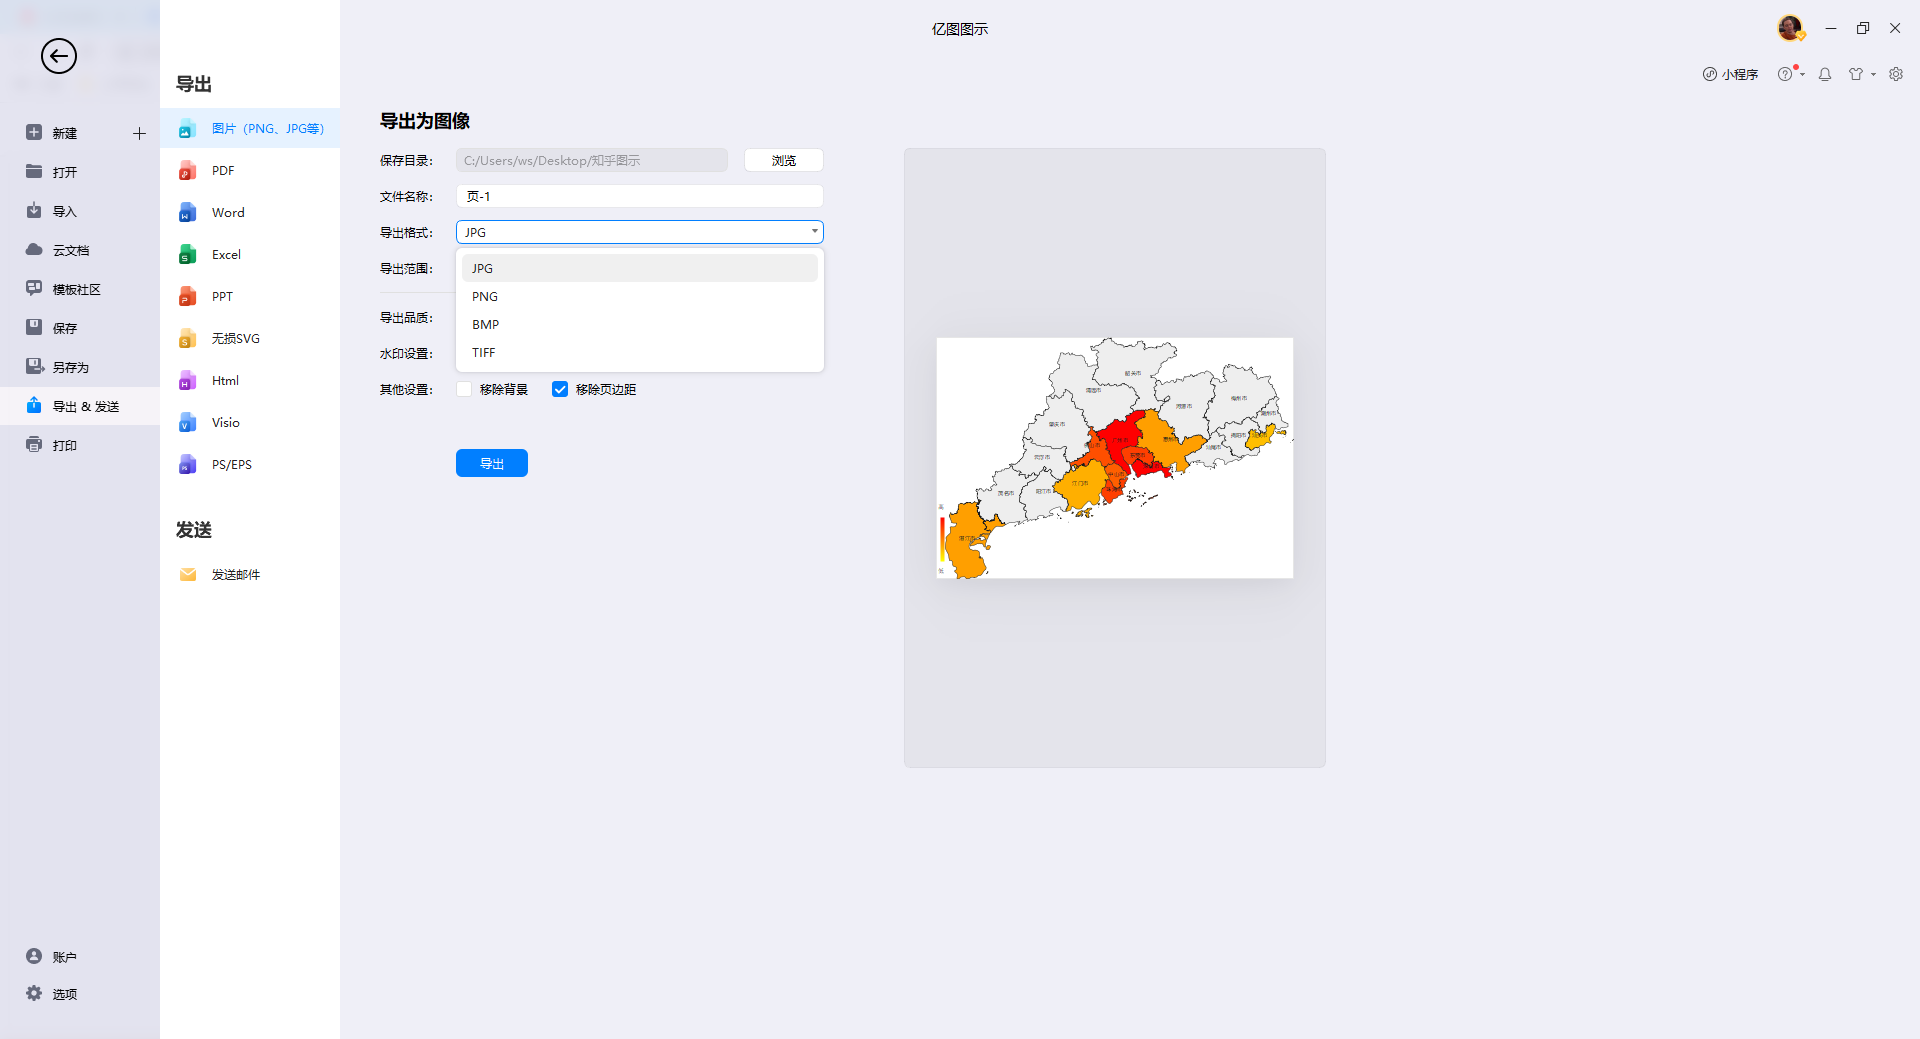
Task: Click the 文件名称 input showing 页-1
Action: click(x=639, y=196)
